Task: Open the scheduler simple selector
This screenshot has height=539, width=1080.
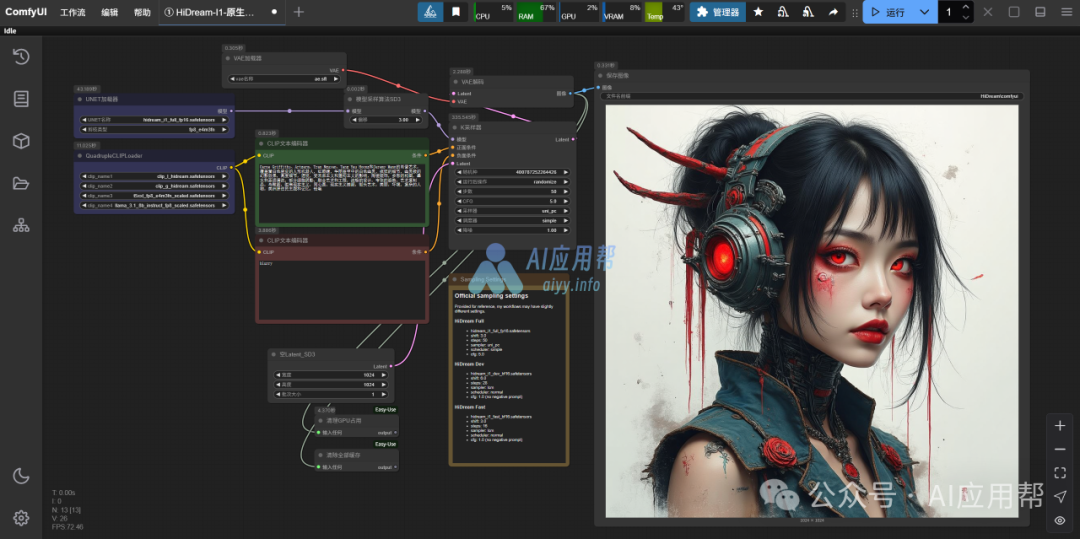Action: pos(512,220)
